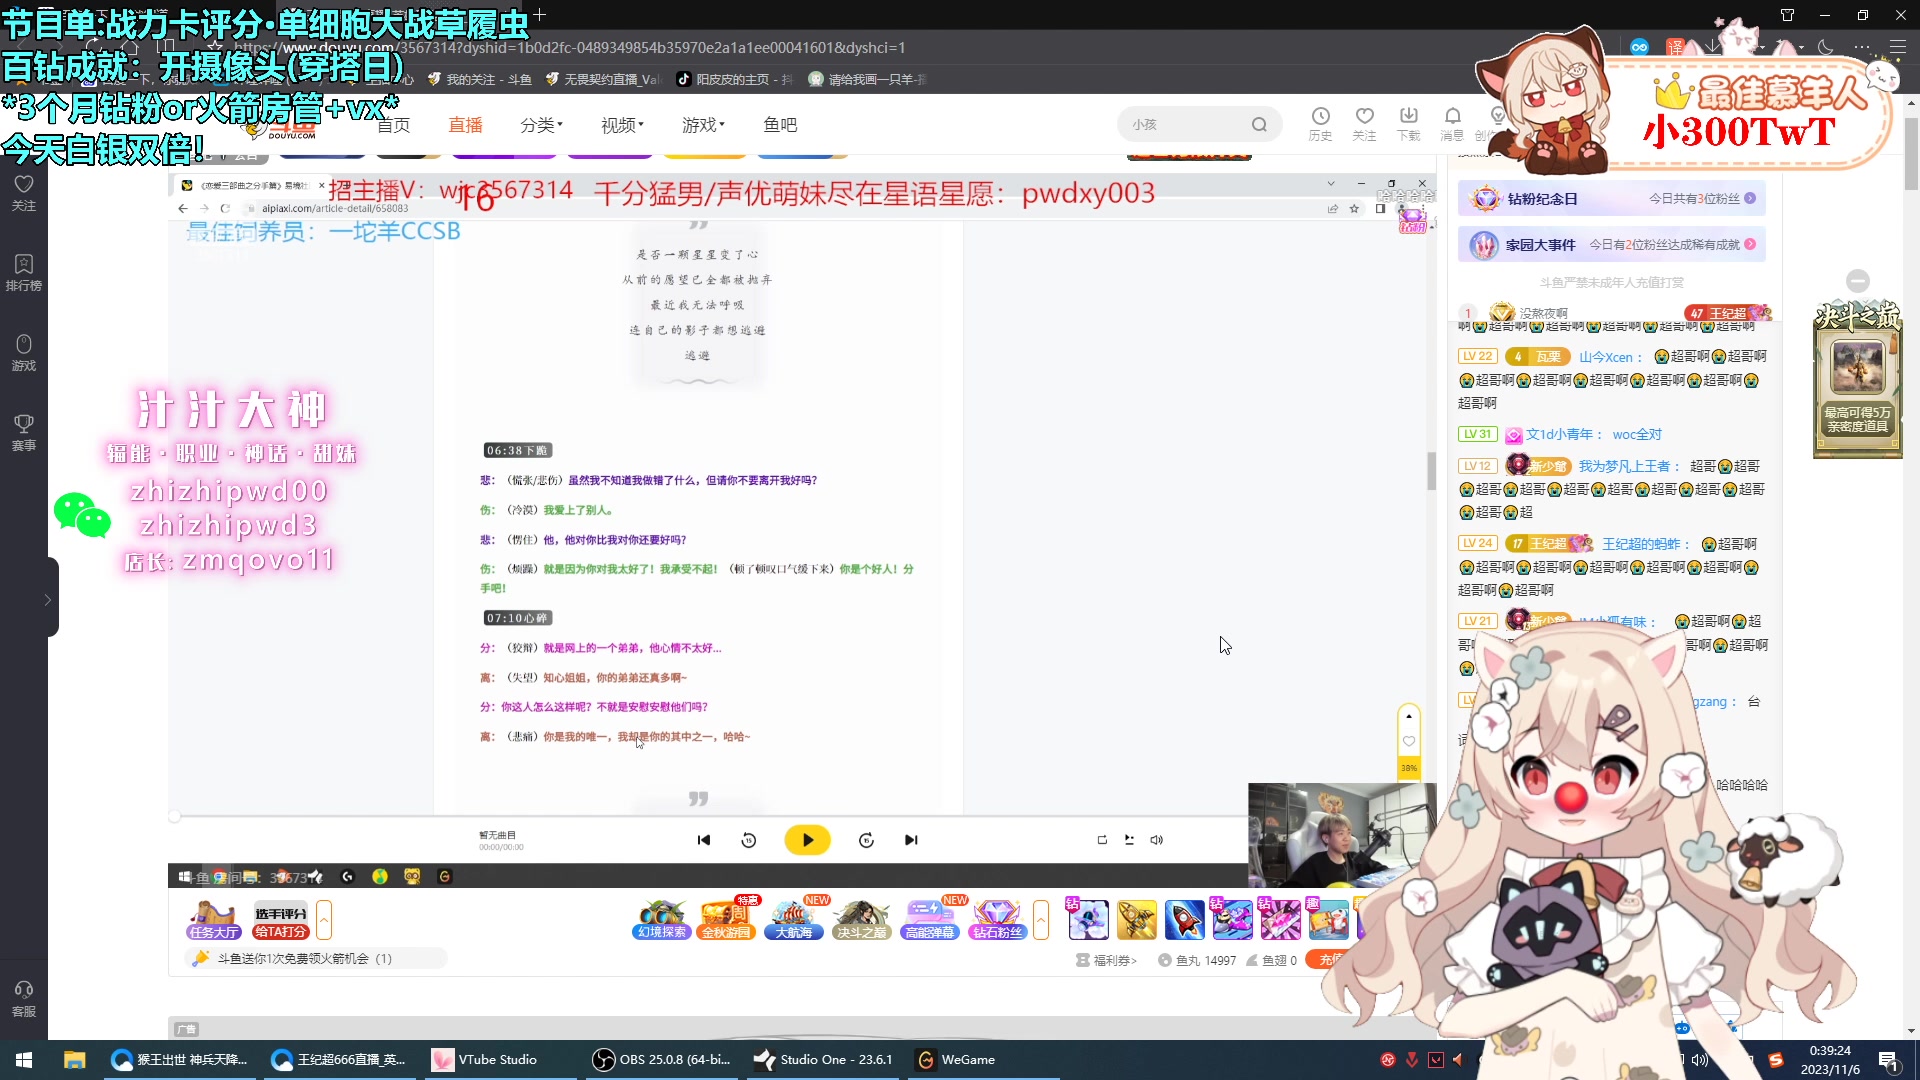Open the 幻境探索 activity icon
The height and width of the screenshot is (1080, 1920).
662,920
